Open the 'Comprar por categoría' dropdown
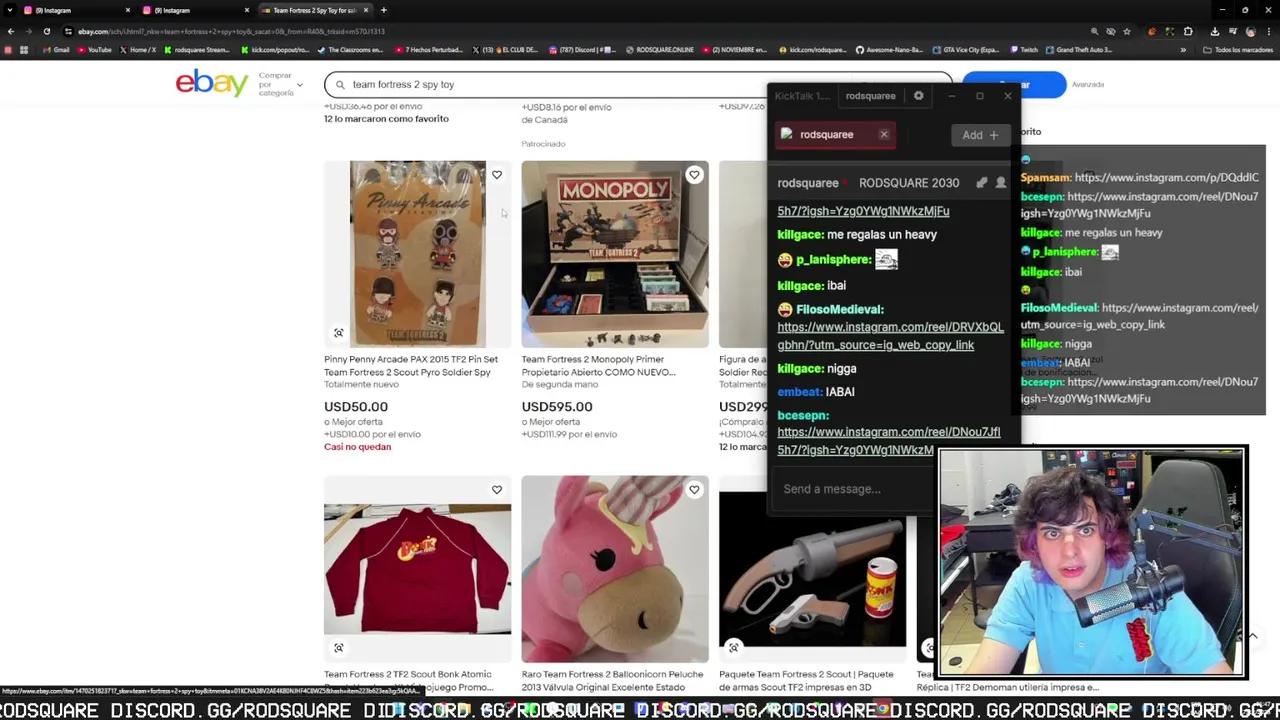Screen dimensions: 1280x720 pos(281,84)
